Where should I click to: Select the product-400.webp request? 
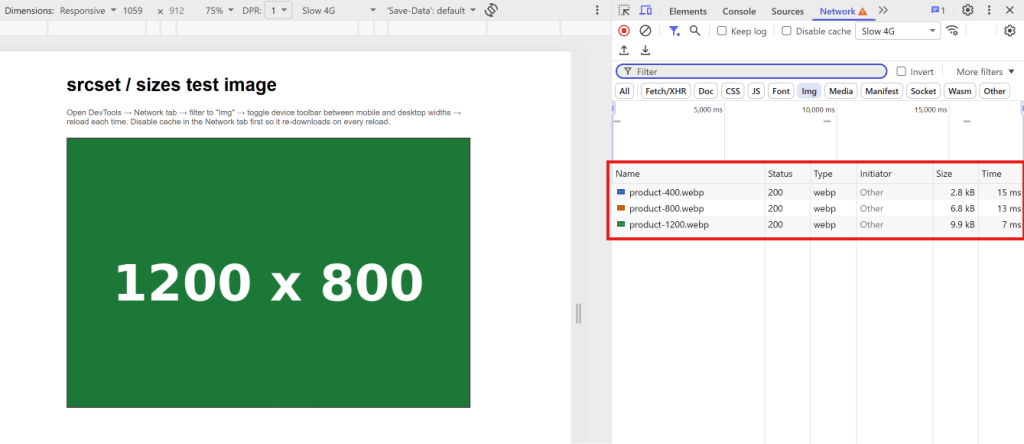817,192
